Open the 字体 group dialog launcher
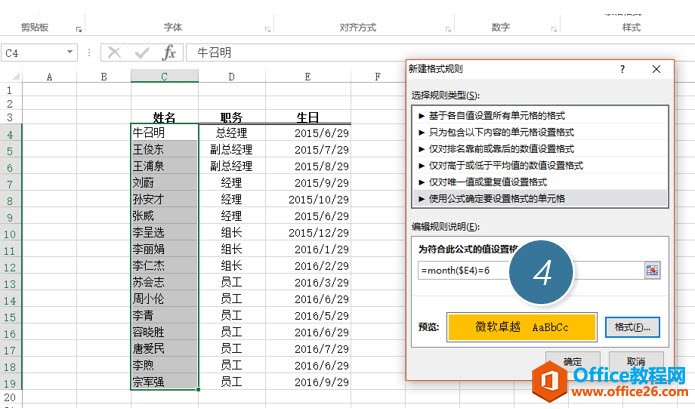 [268, 29]
